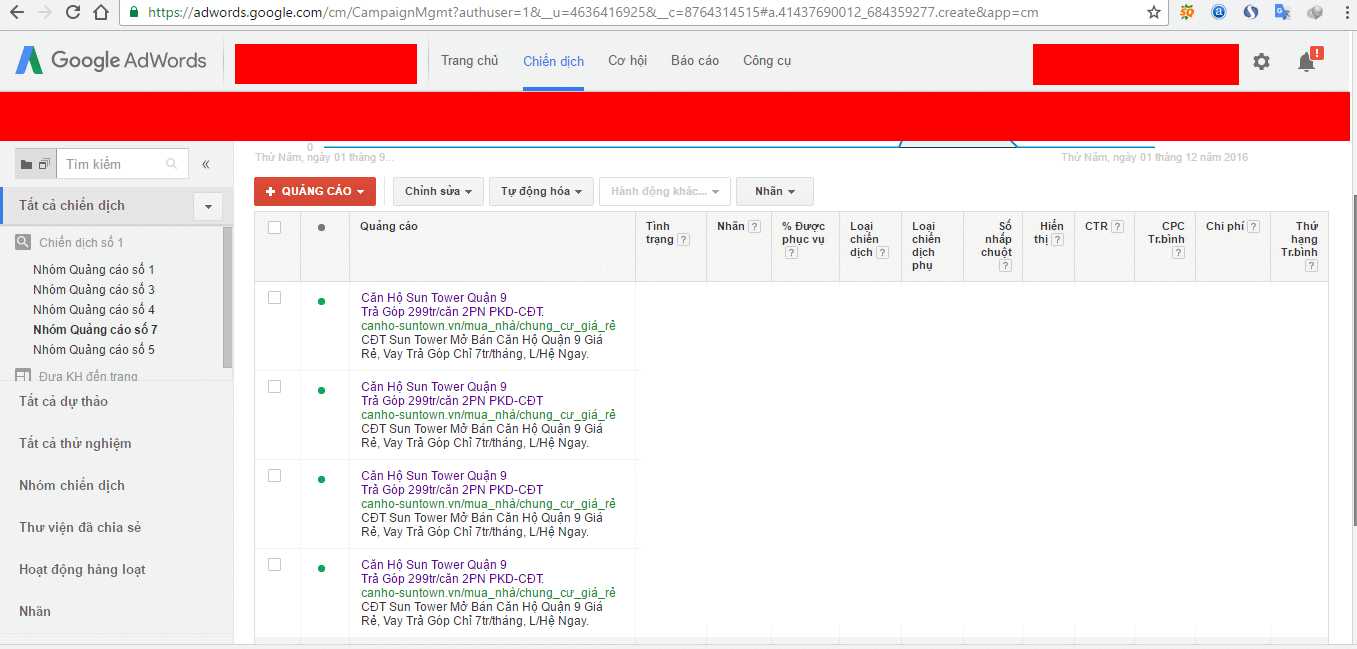
Task: Click the browser address bar URL
Action: (x=592, y=13)
